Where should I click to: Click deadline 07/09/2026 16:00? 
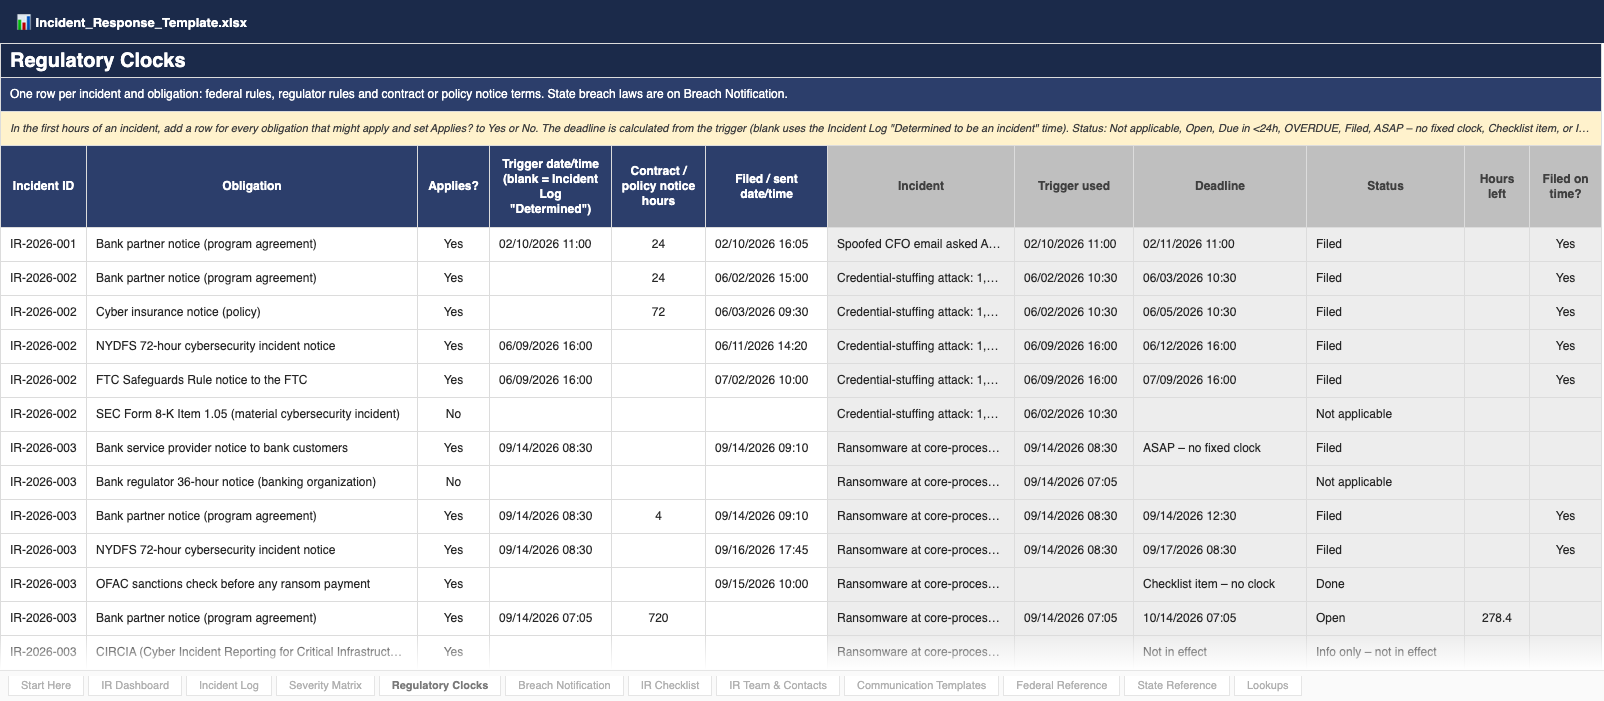pyautogui.click(x=1220, y=380)
